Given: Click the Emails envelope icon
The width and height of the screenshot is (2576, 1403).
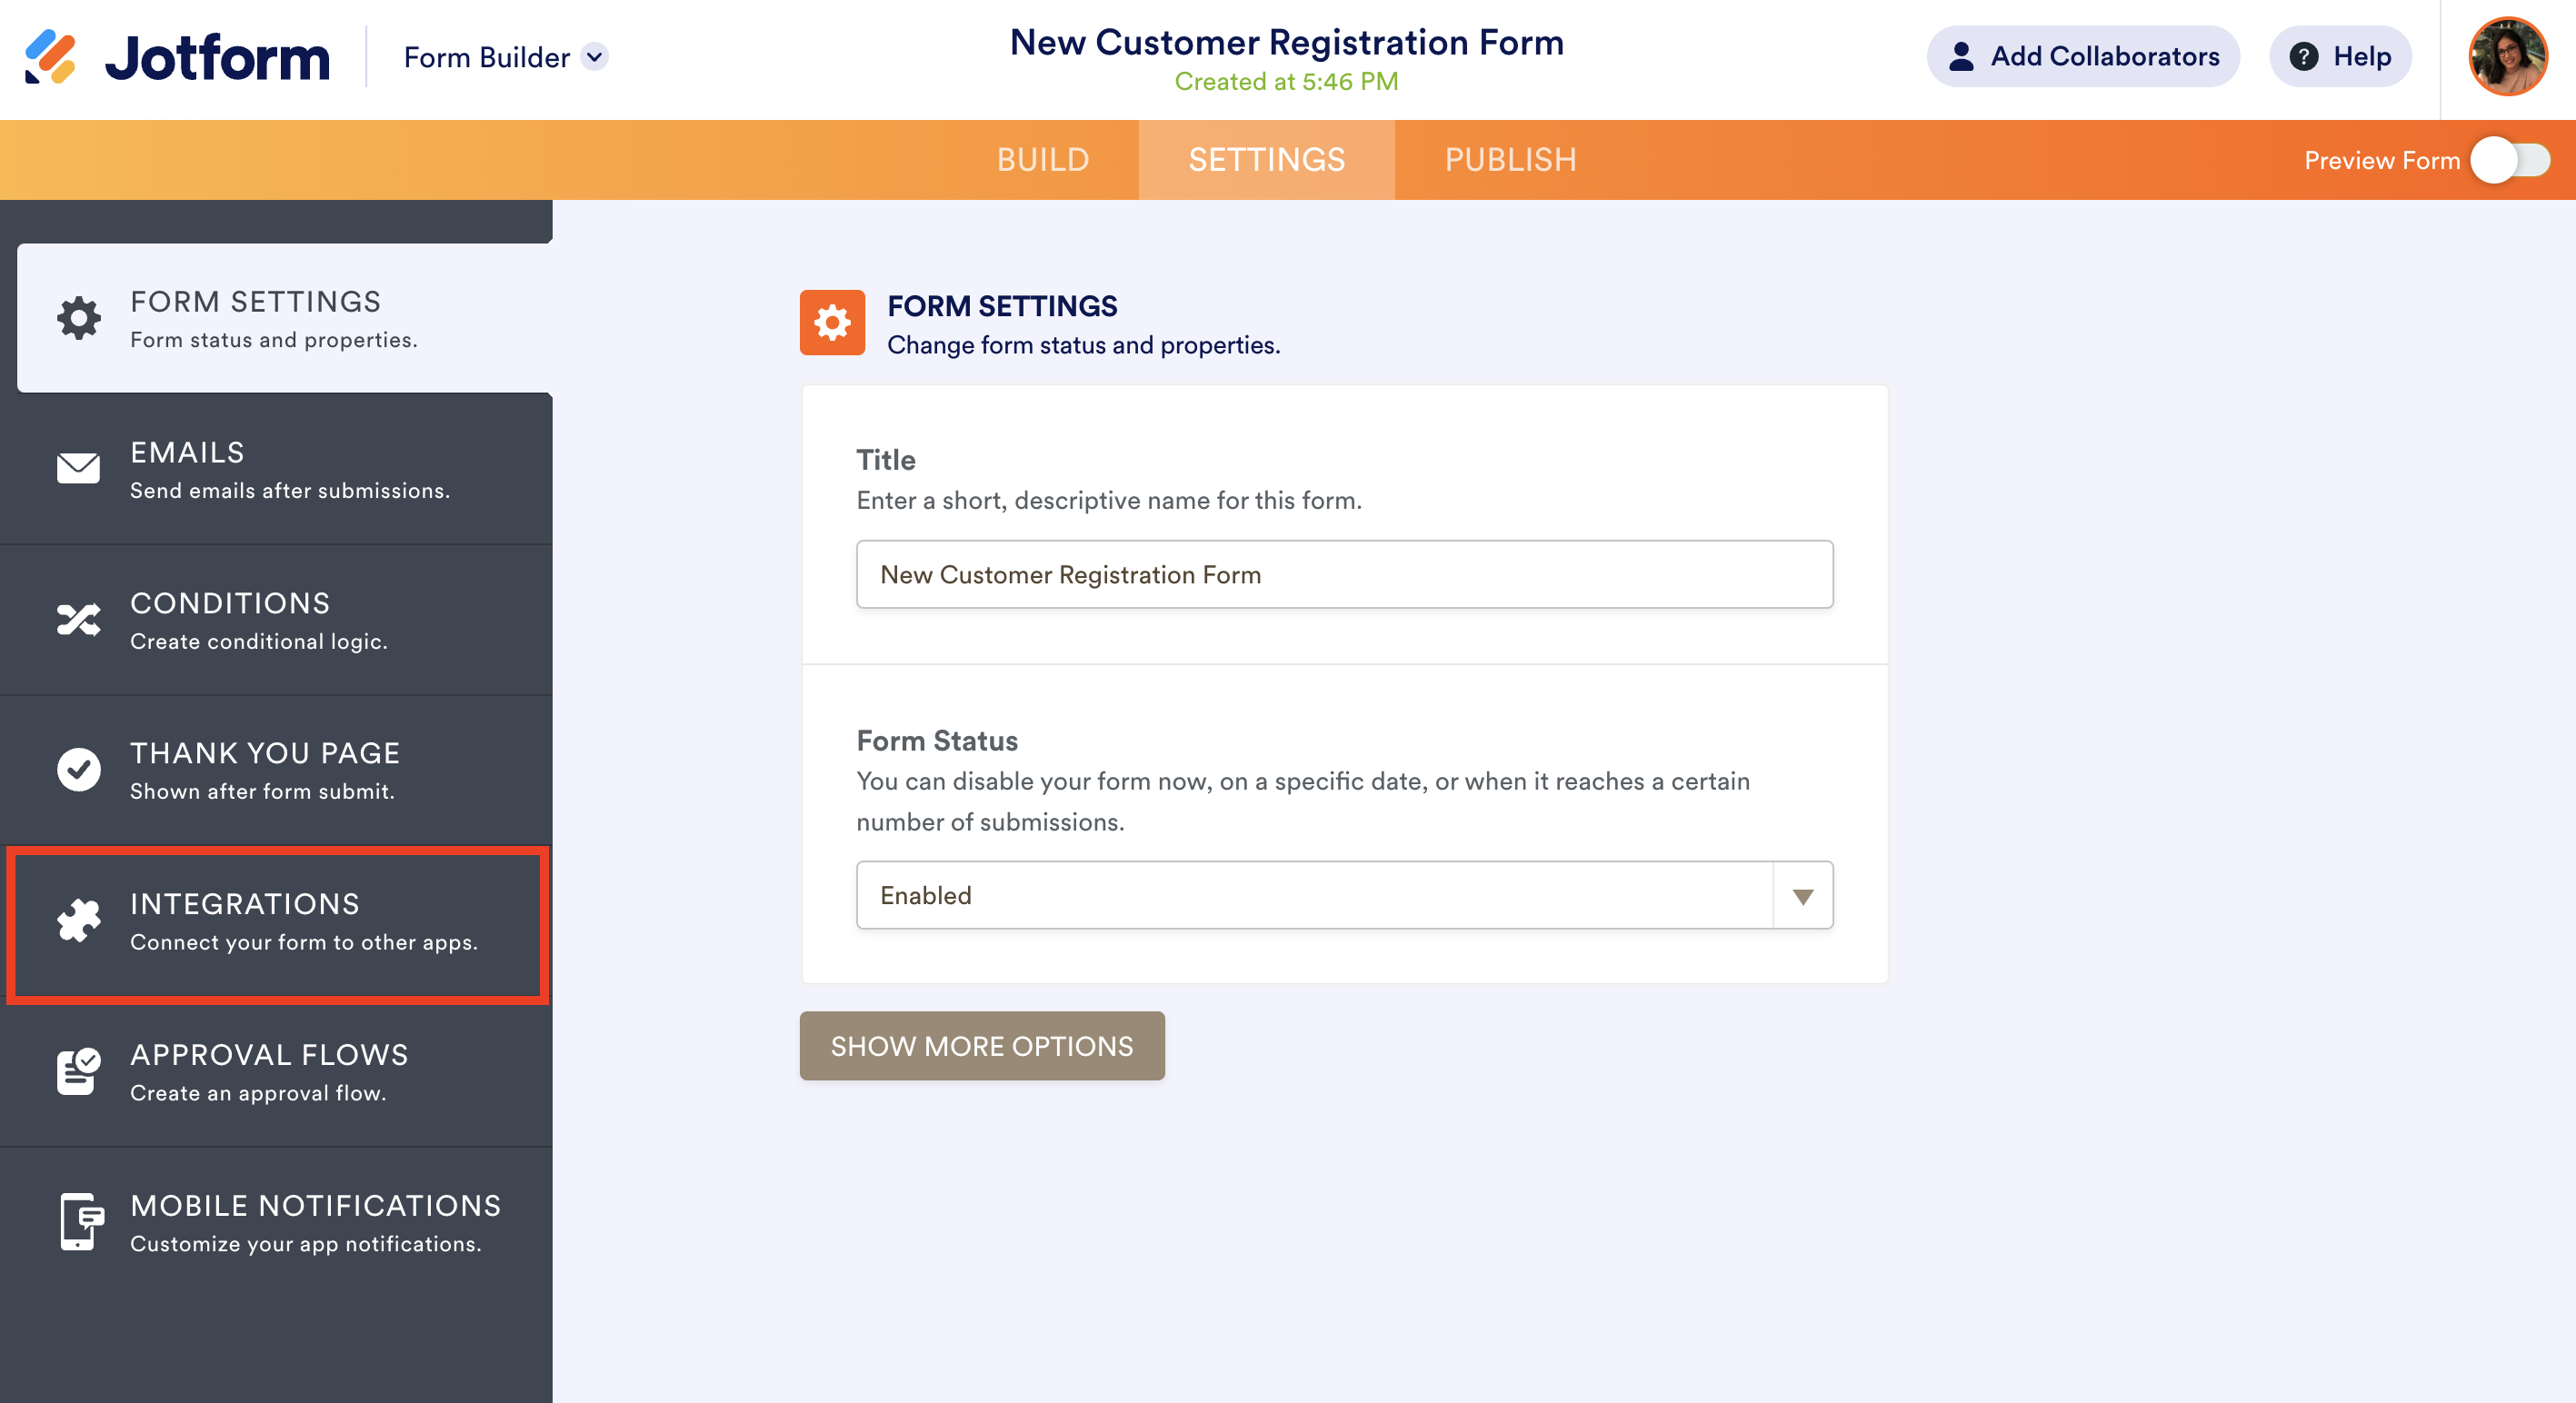Looking at the screenshot, I should tap(79, 468).
